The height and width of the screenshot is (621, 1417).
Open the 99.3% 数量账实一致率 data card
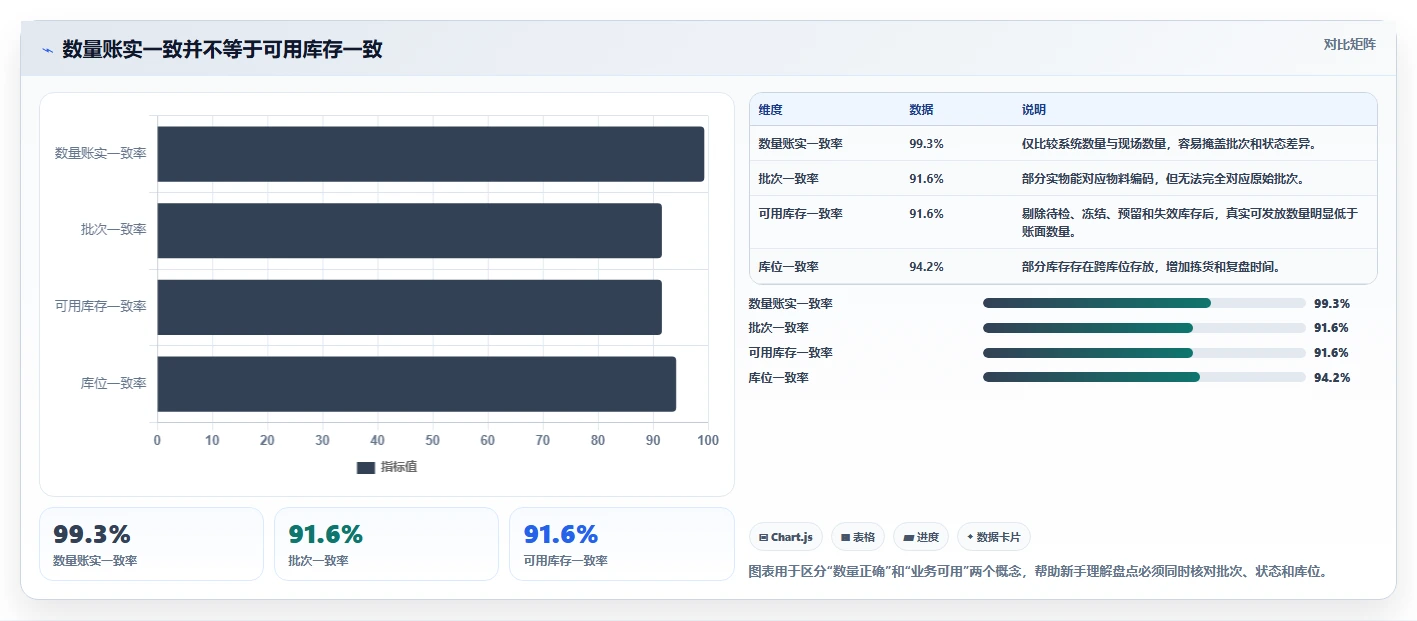151,544
